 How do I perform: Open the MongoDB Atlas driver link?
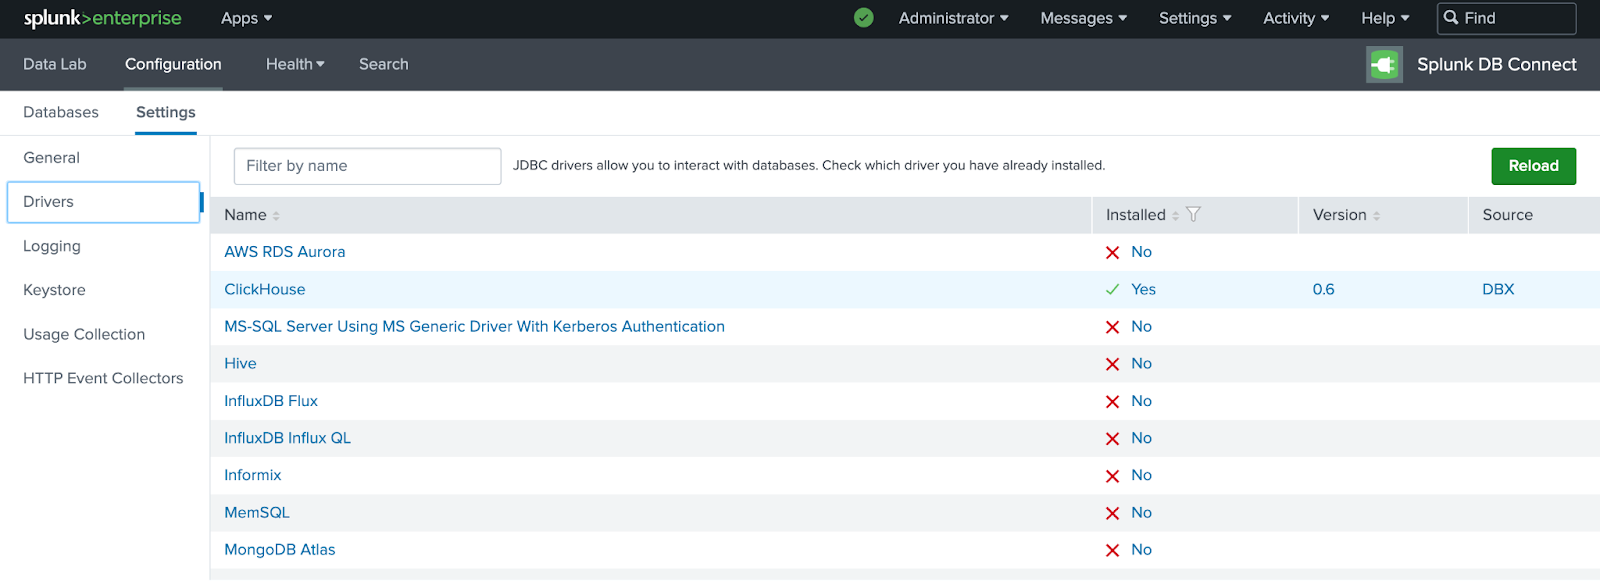tap(280, 549)
